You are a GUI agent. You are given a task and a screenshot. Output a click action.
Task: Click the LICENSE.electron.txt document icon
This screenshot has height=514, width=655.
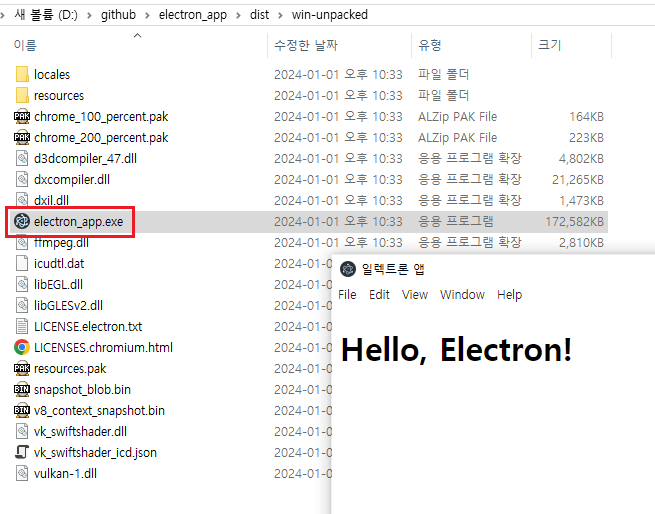pyautogui.click(x=22, y=326)
